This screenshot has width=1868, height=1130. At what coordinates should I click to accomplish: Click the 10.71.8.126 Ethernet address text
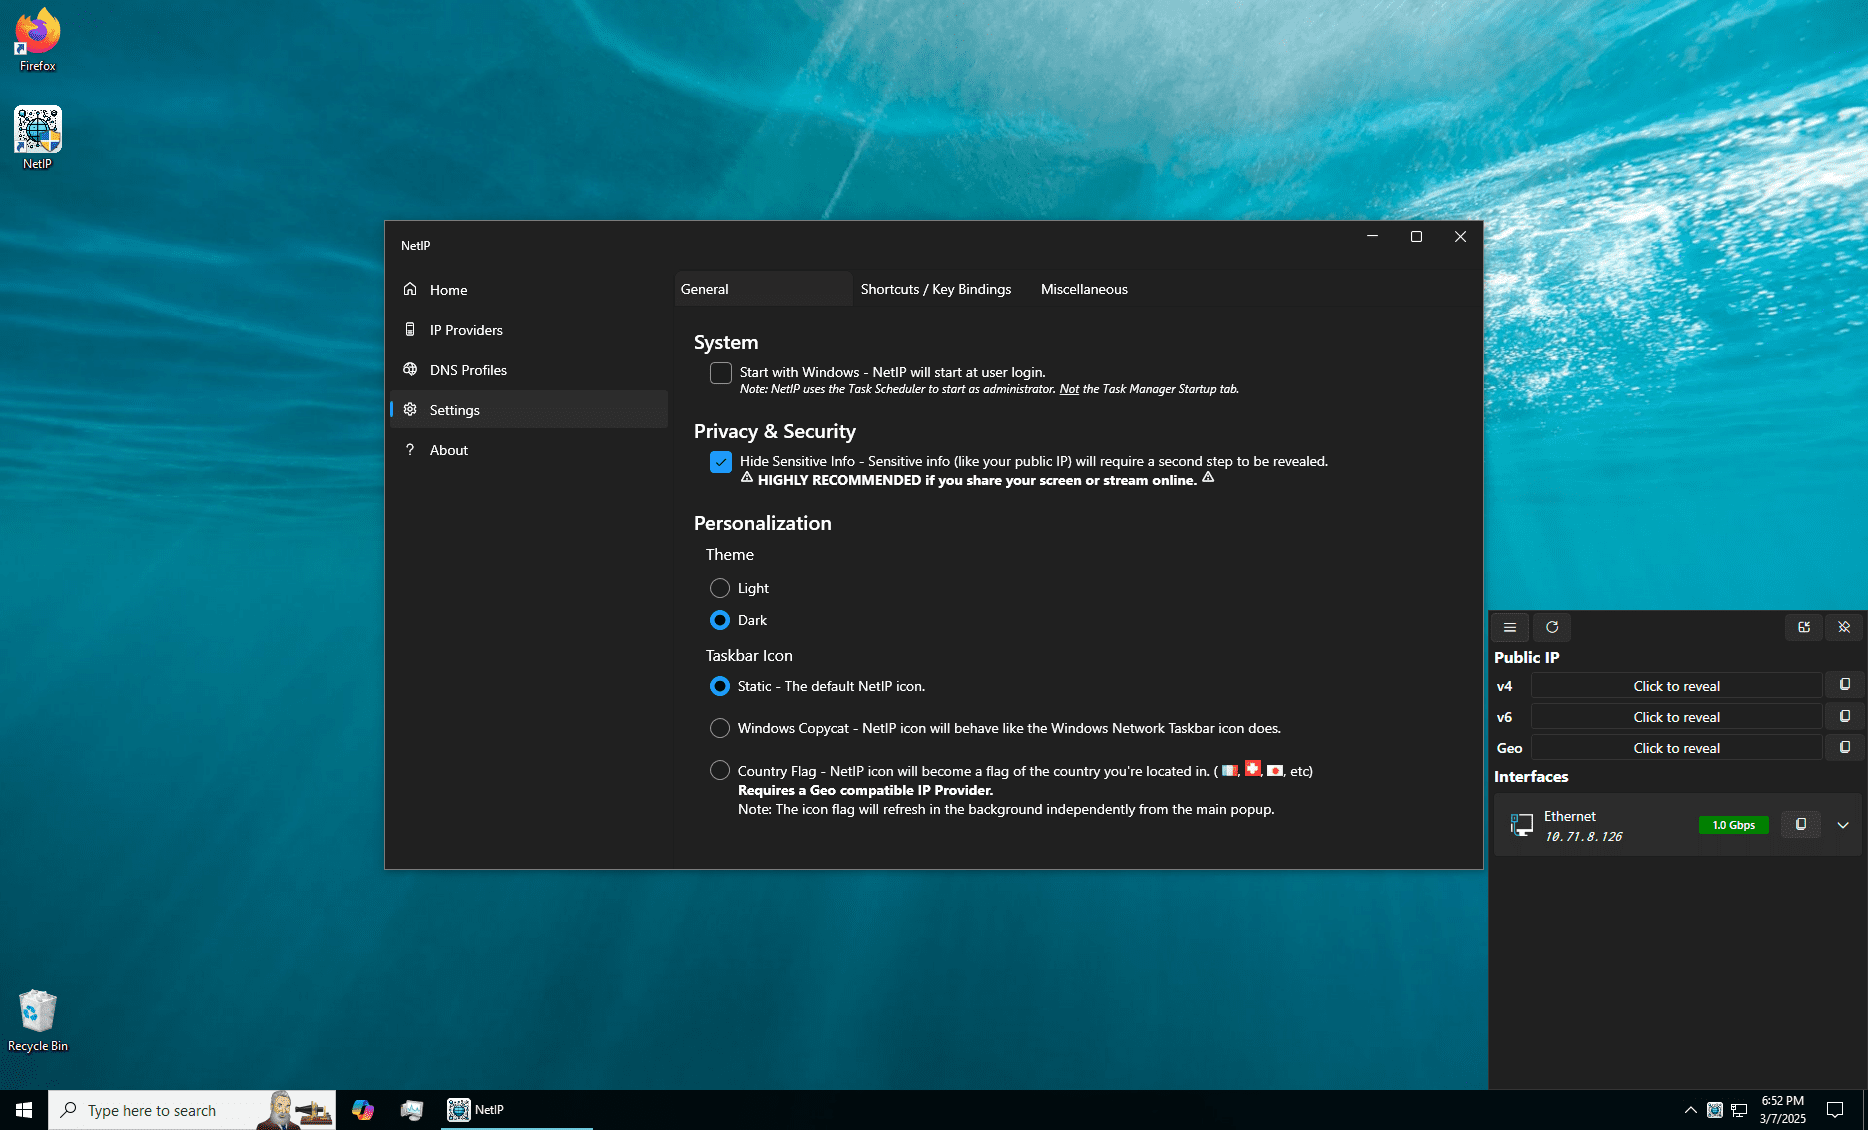point(1583,837)
